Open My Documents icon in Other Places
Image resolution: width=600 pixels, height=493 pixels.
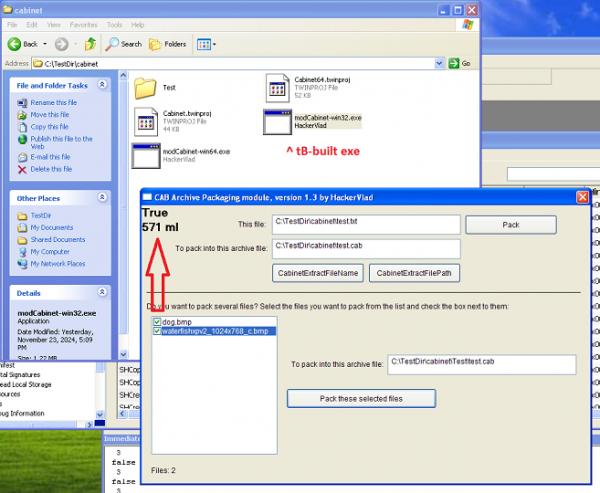tap(22, 228)
